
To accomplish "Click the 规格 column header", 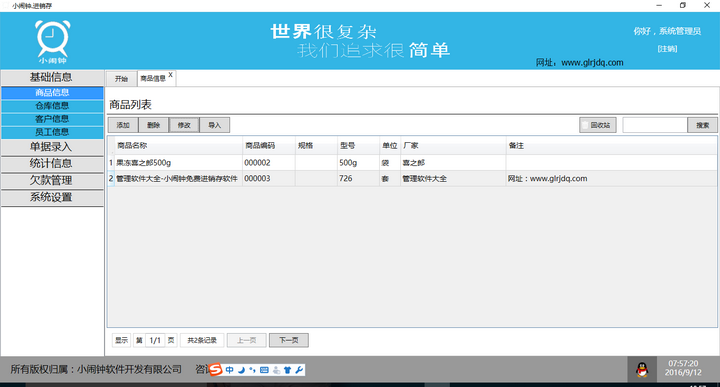I will pyautogui.click(x=316, y=146).
